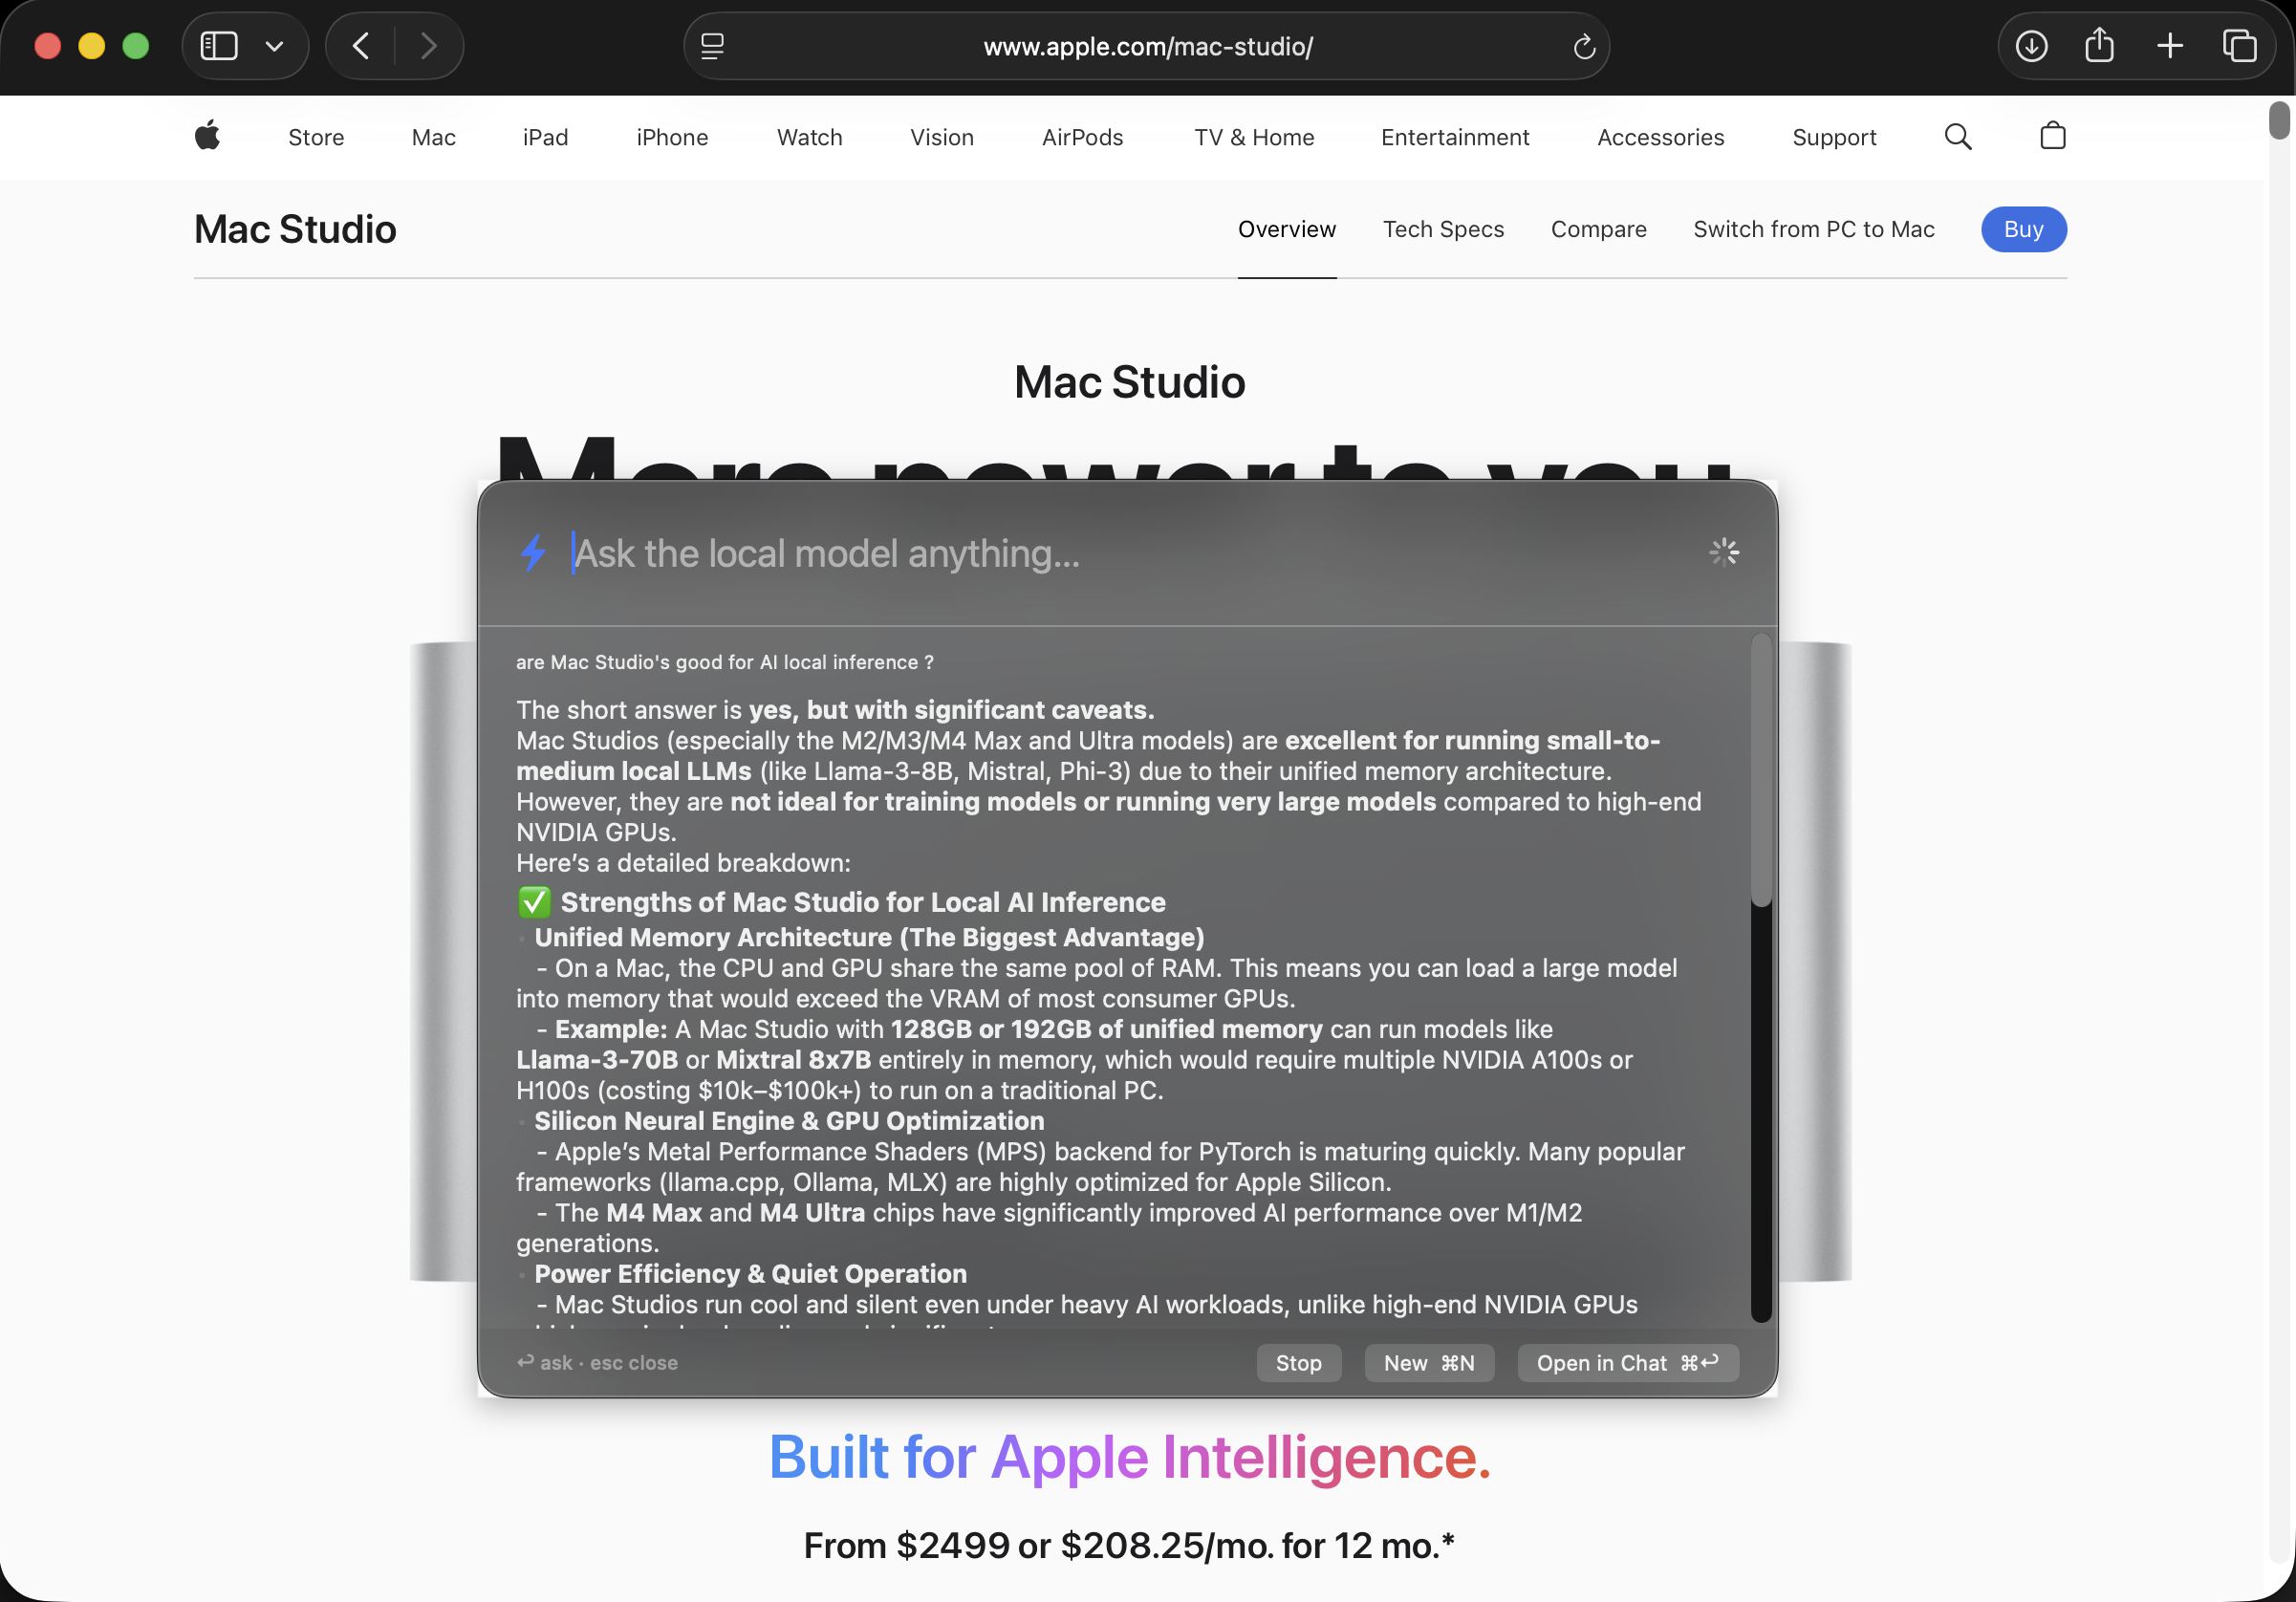Start a New query
Viewport: 2296px width, 1602px height.
(x=1429, y=1362)
